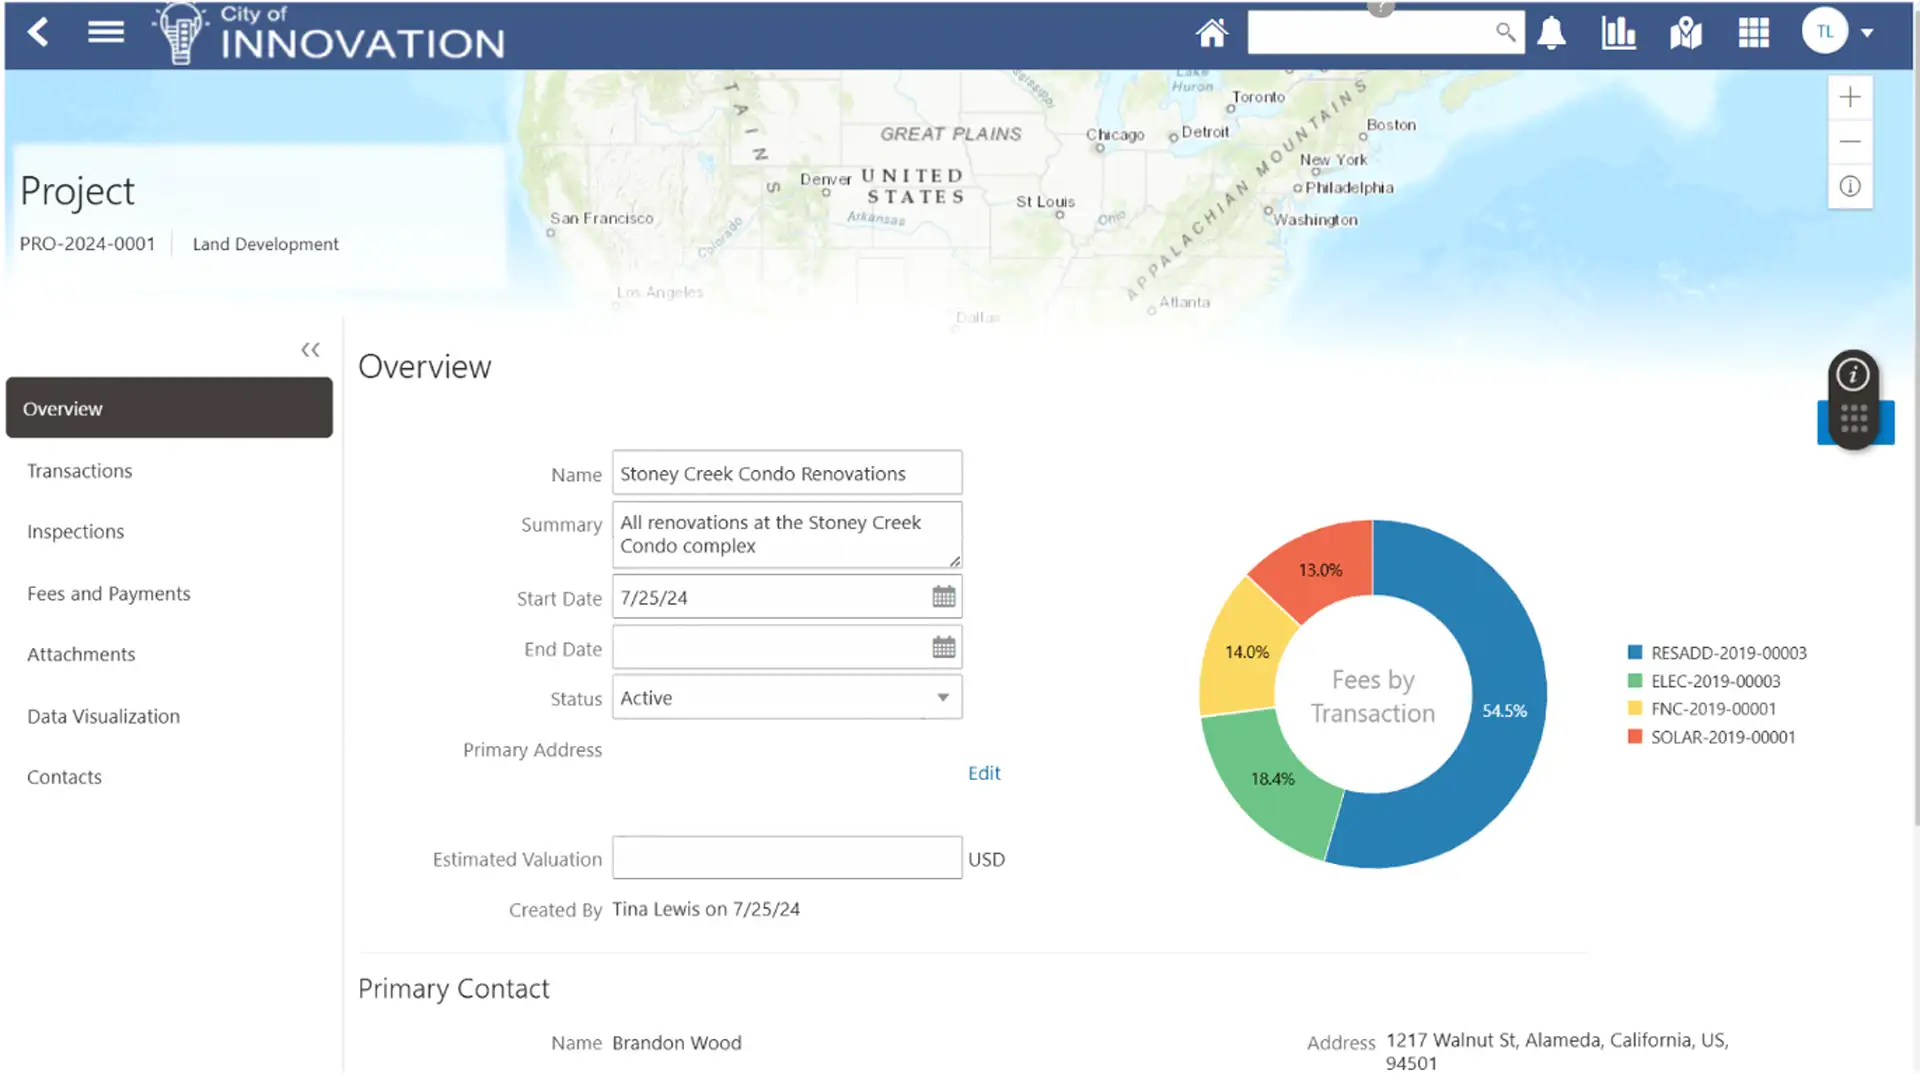Open the bar chart reports icon
Viewport: 1920px width, 1080px height.
point(1618,33)
